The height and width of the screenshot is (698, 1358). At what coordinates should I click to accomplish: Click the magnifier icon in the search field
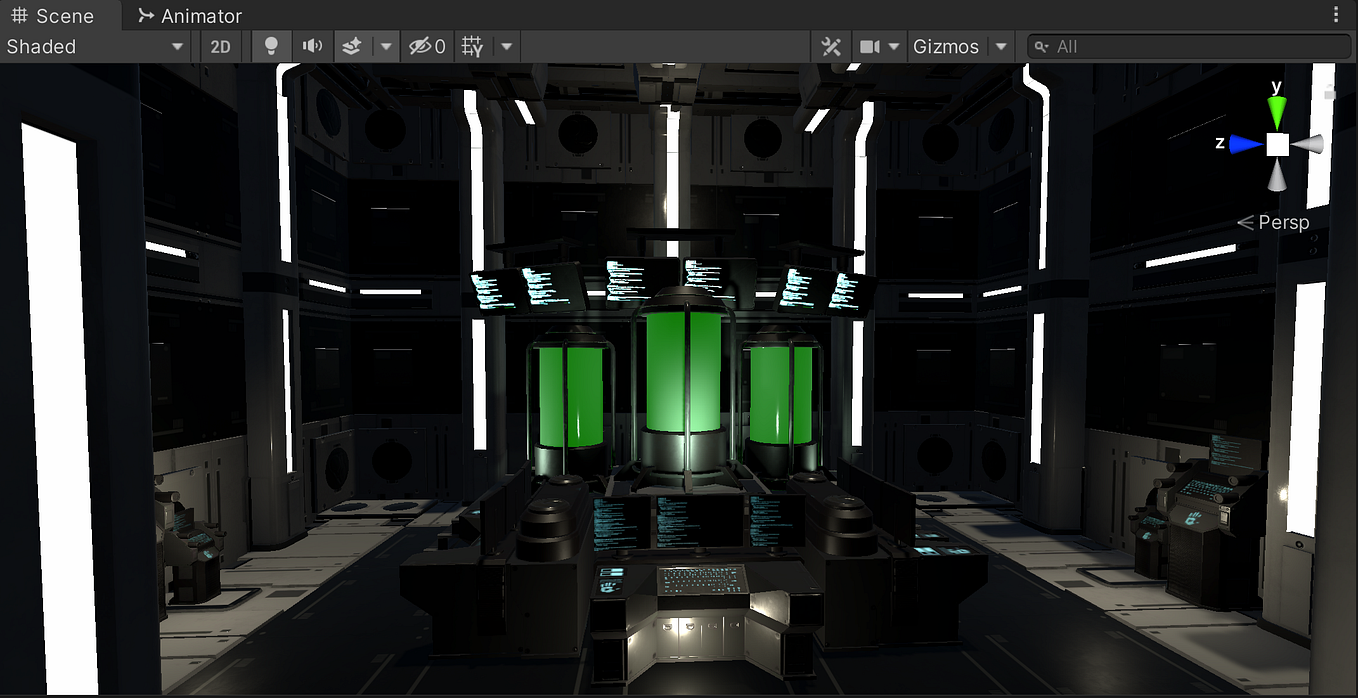tap(1043, 46)
